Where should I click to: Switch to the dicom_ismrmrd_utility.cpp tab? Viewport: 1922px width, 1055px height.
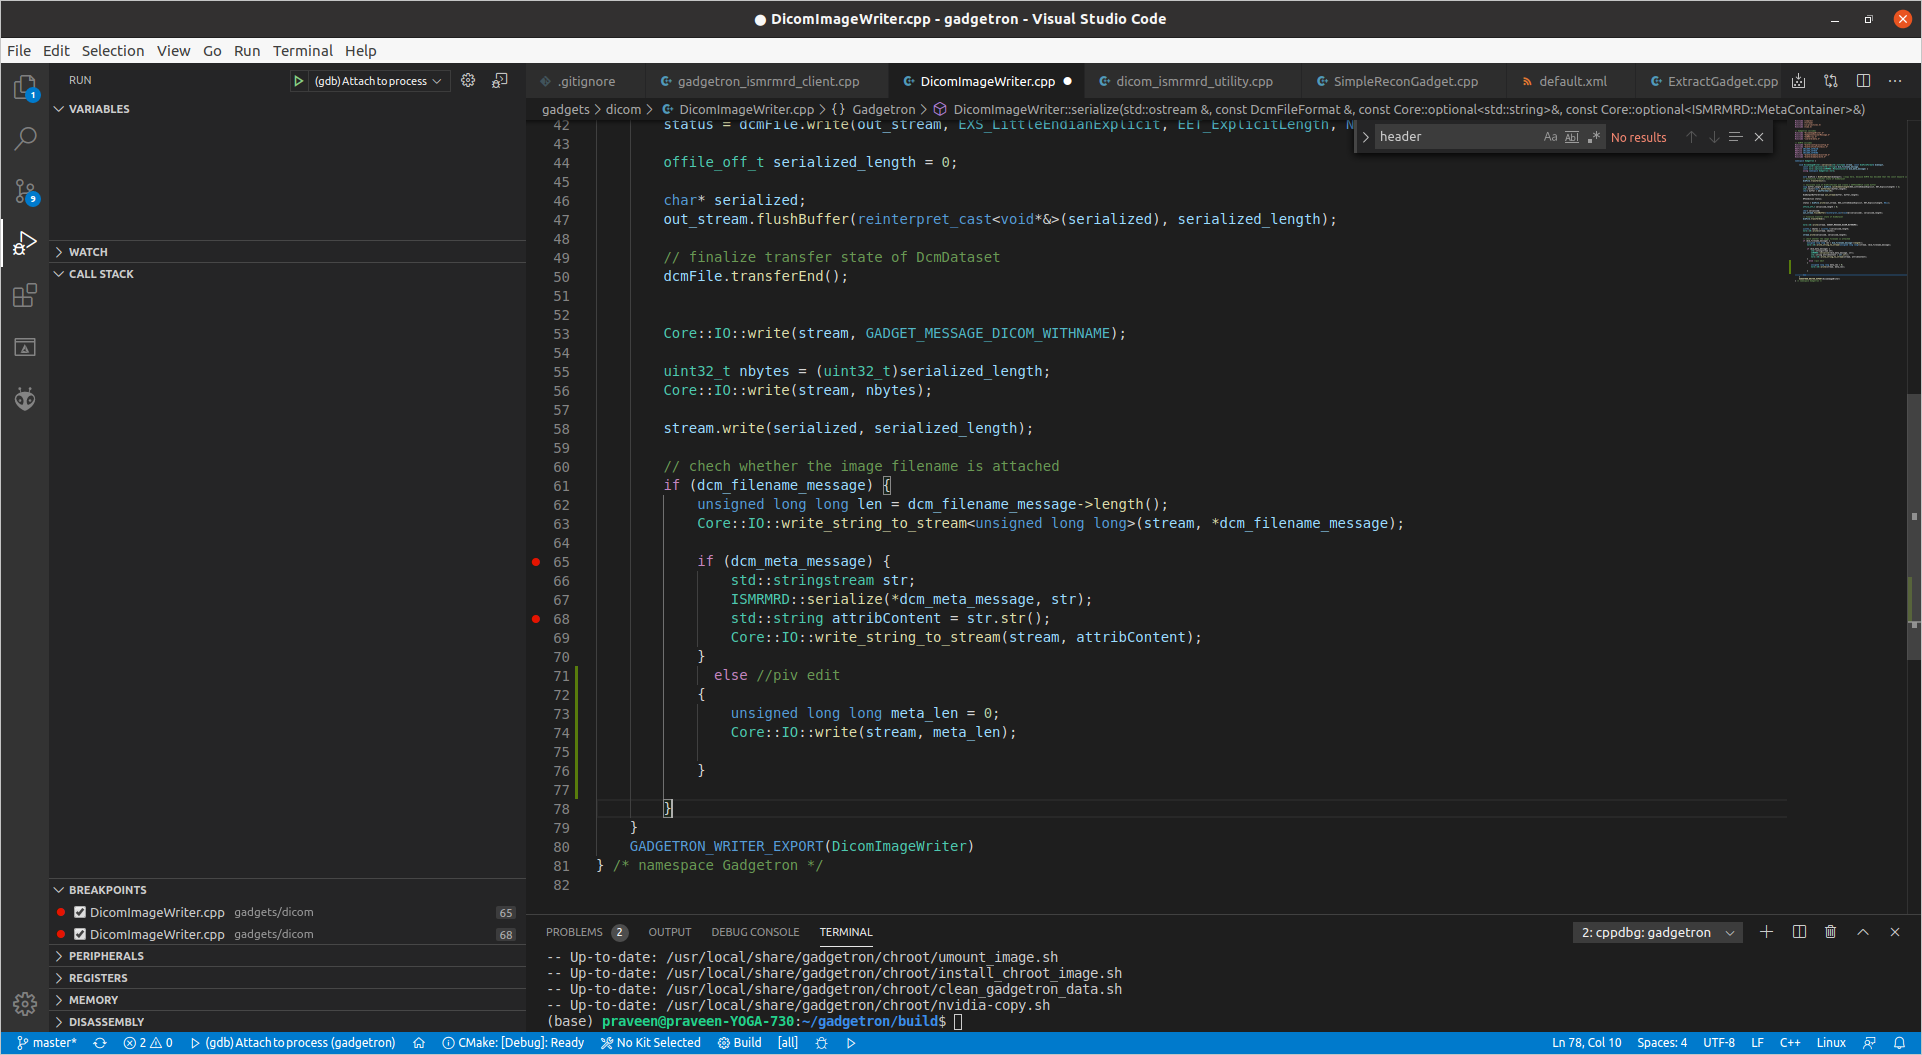1195,81
